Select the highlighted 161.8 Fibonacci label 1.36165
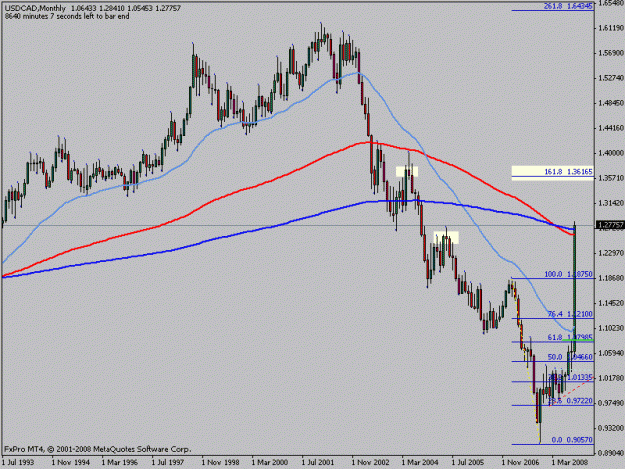This screenshot has width=625, height=469. 568,172
